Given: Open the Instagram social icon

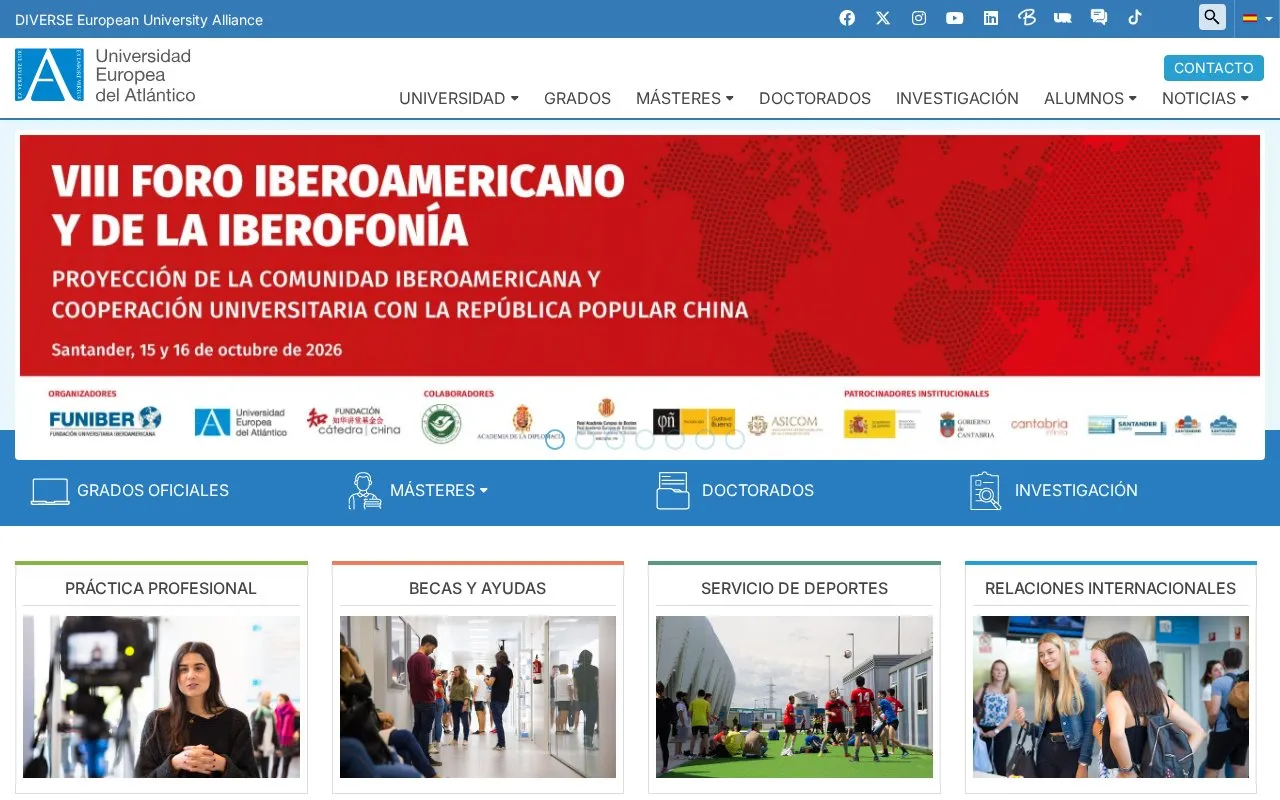Looking at the screenshot, I should 919,18.
